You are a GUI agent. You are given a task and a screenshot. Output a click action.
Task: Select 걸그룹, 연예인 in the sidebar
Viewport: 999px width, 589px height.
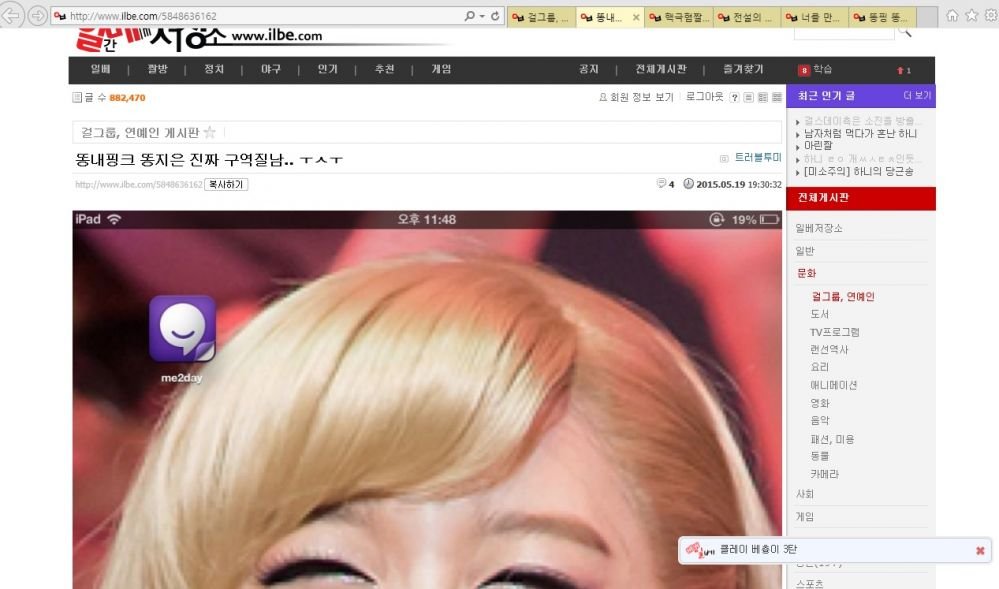pyautogui.click(x=843, y=296)
